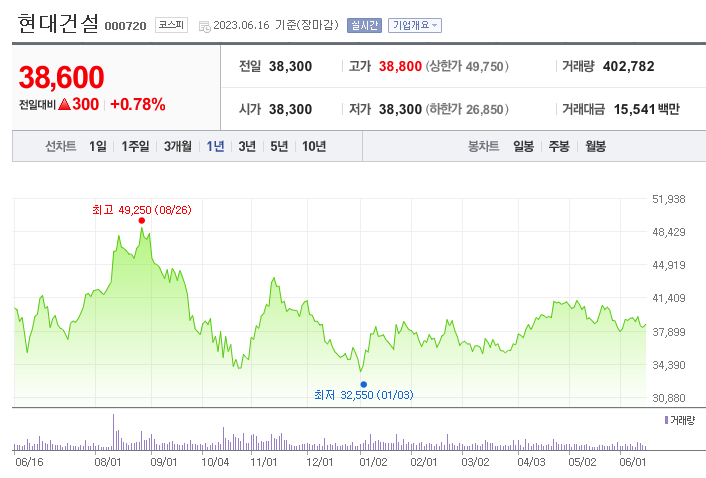Select the 3개월 line chart tab
The width and height of the screenshot is (706, 478).
click(177, 146)
